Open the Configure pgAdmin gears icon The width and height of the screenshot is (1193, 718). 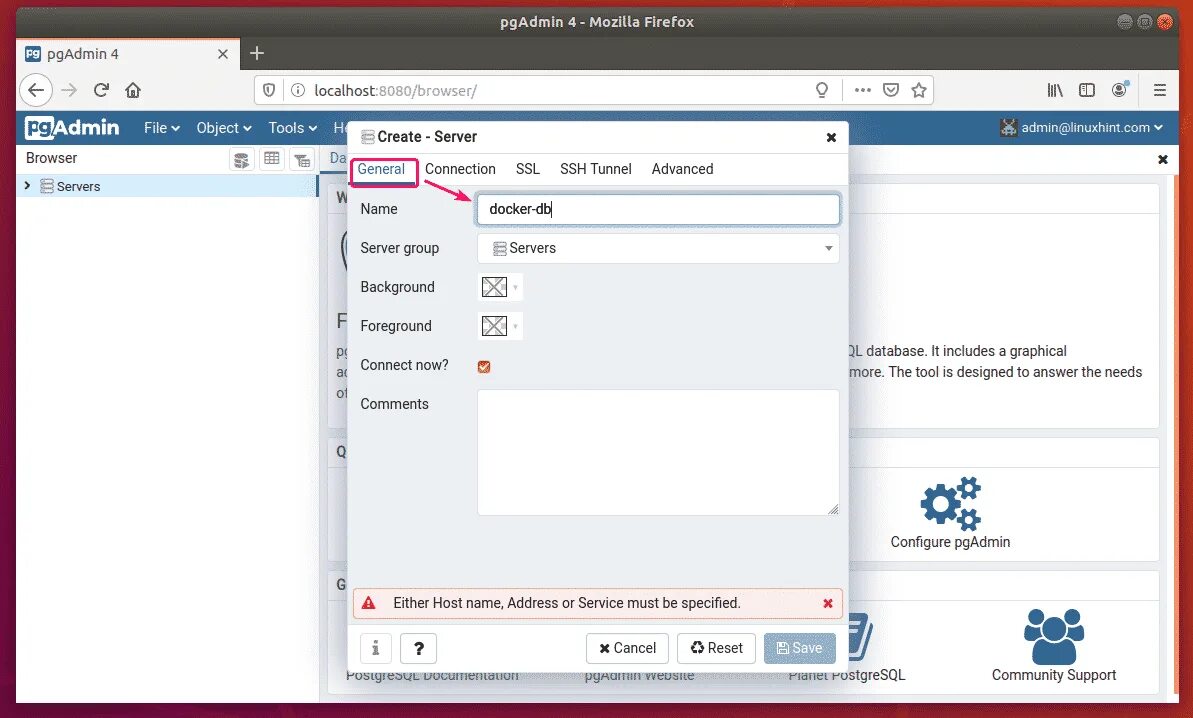pyautogui.click(x=950, y=504)
